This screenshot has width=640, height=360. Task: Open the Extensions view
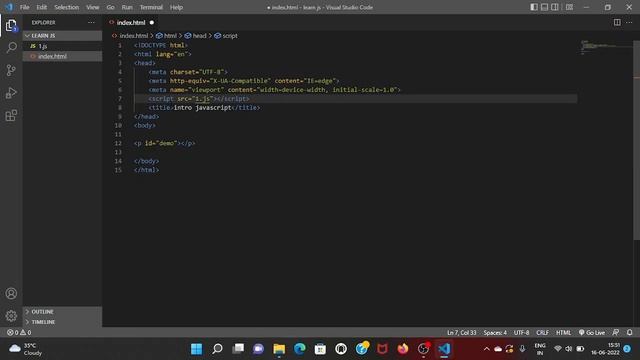[11, 116]
